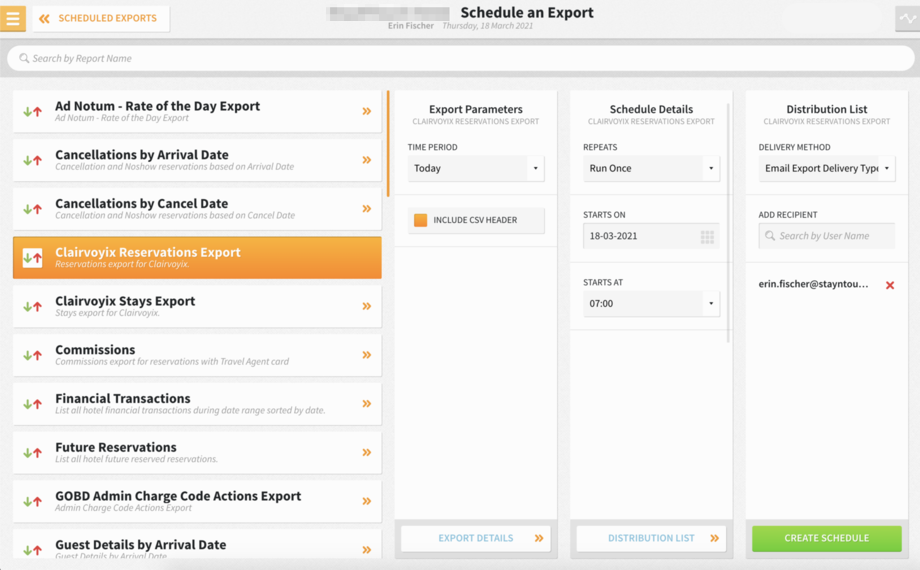Open the hamburger main menu
The width and height of the screenshot is (920, 570).
pyautogui.click(x=13, y=18)
